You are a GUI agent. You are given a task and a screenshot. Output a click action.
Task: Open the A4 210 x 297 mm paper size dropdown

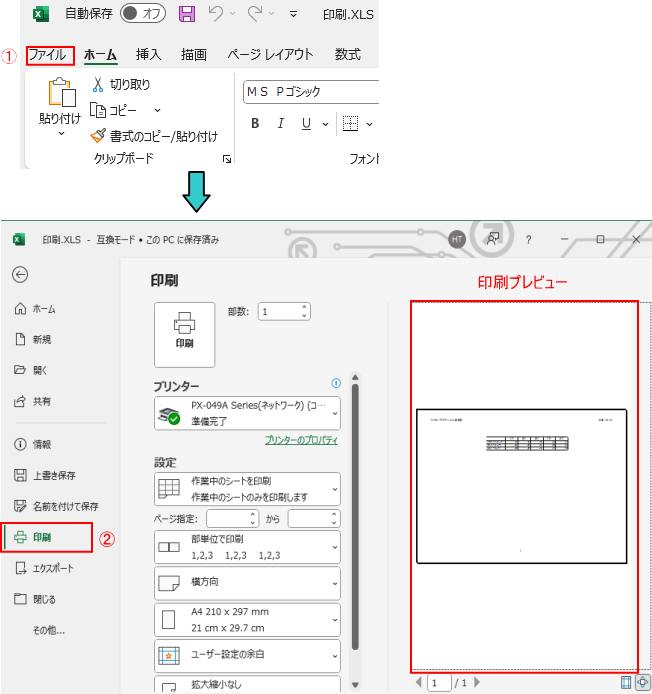(x=247, y=620)
